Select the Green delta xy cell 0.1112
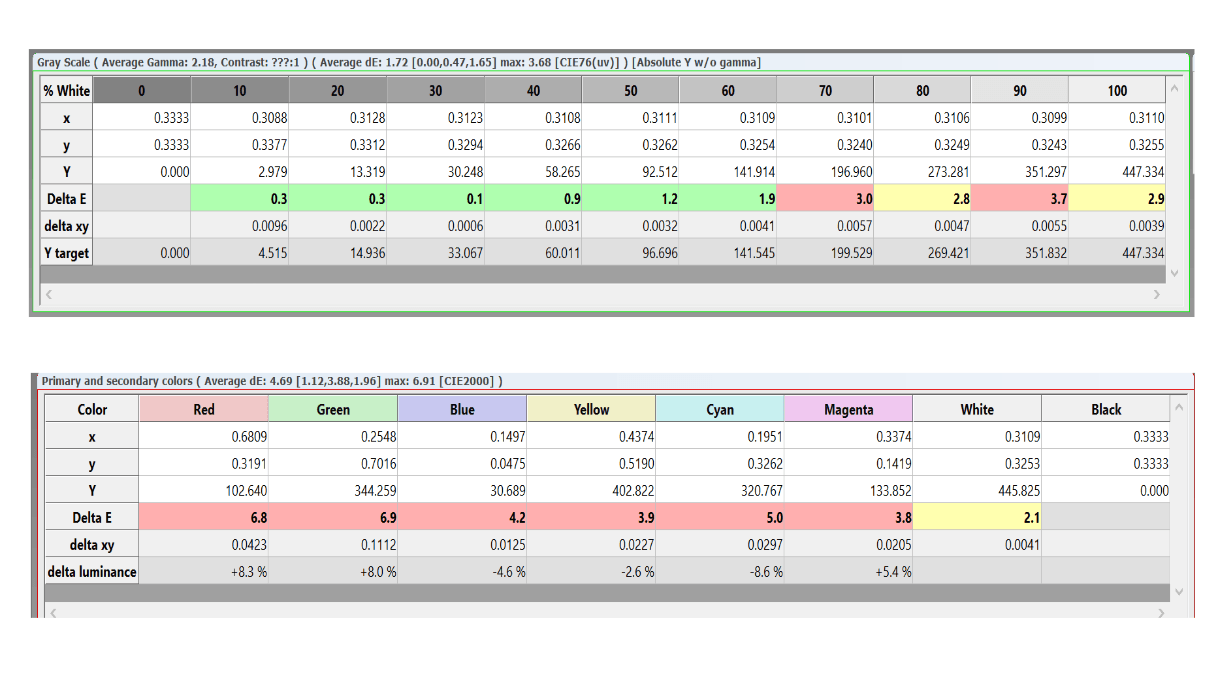The width and height of the screenshot is (1218, 685). click(x=333, y=545)
